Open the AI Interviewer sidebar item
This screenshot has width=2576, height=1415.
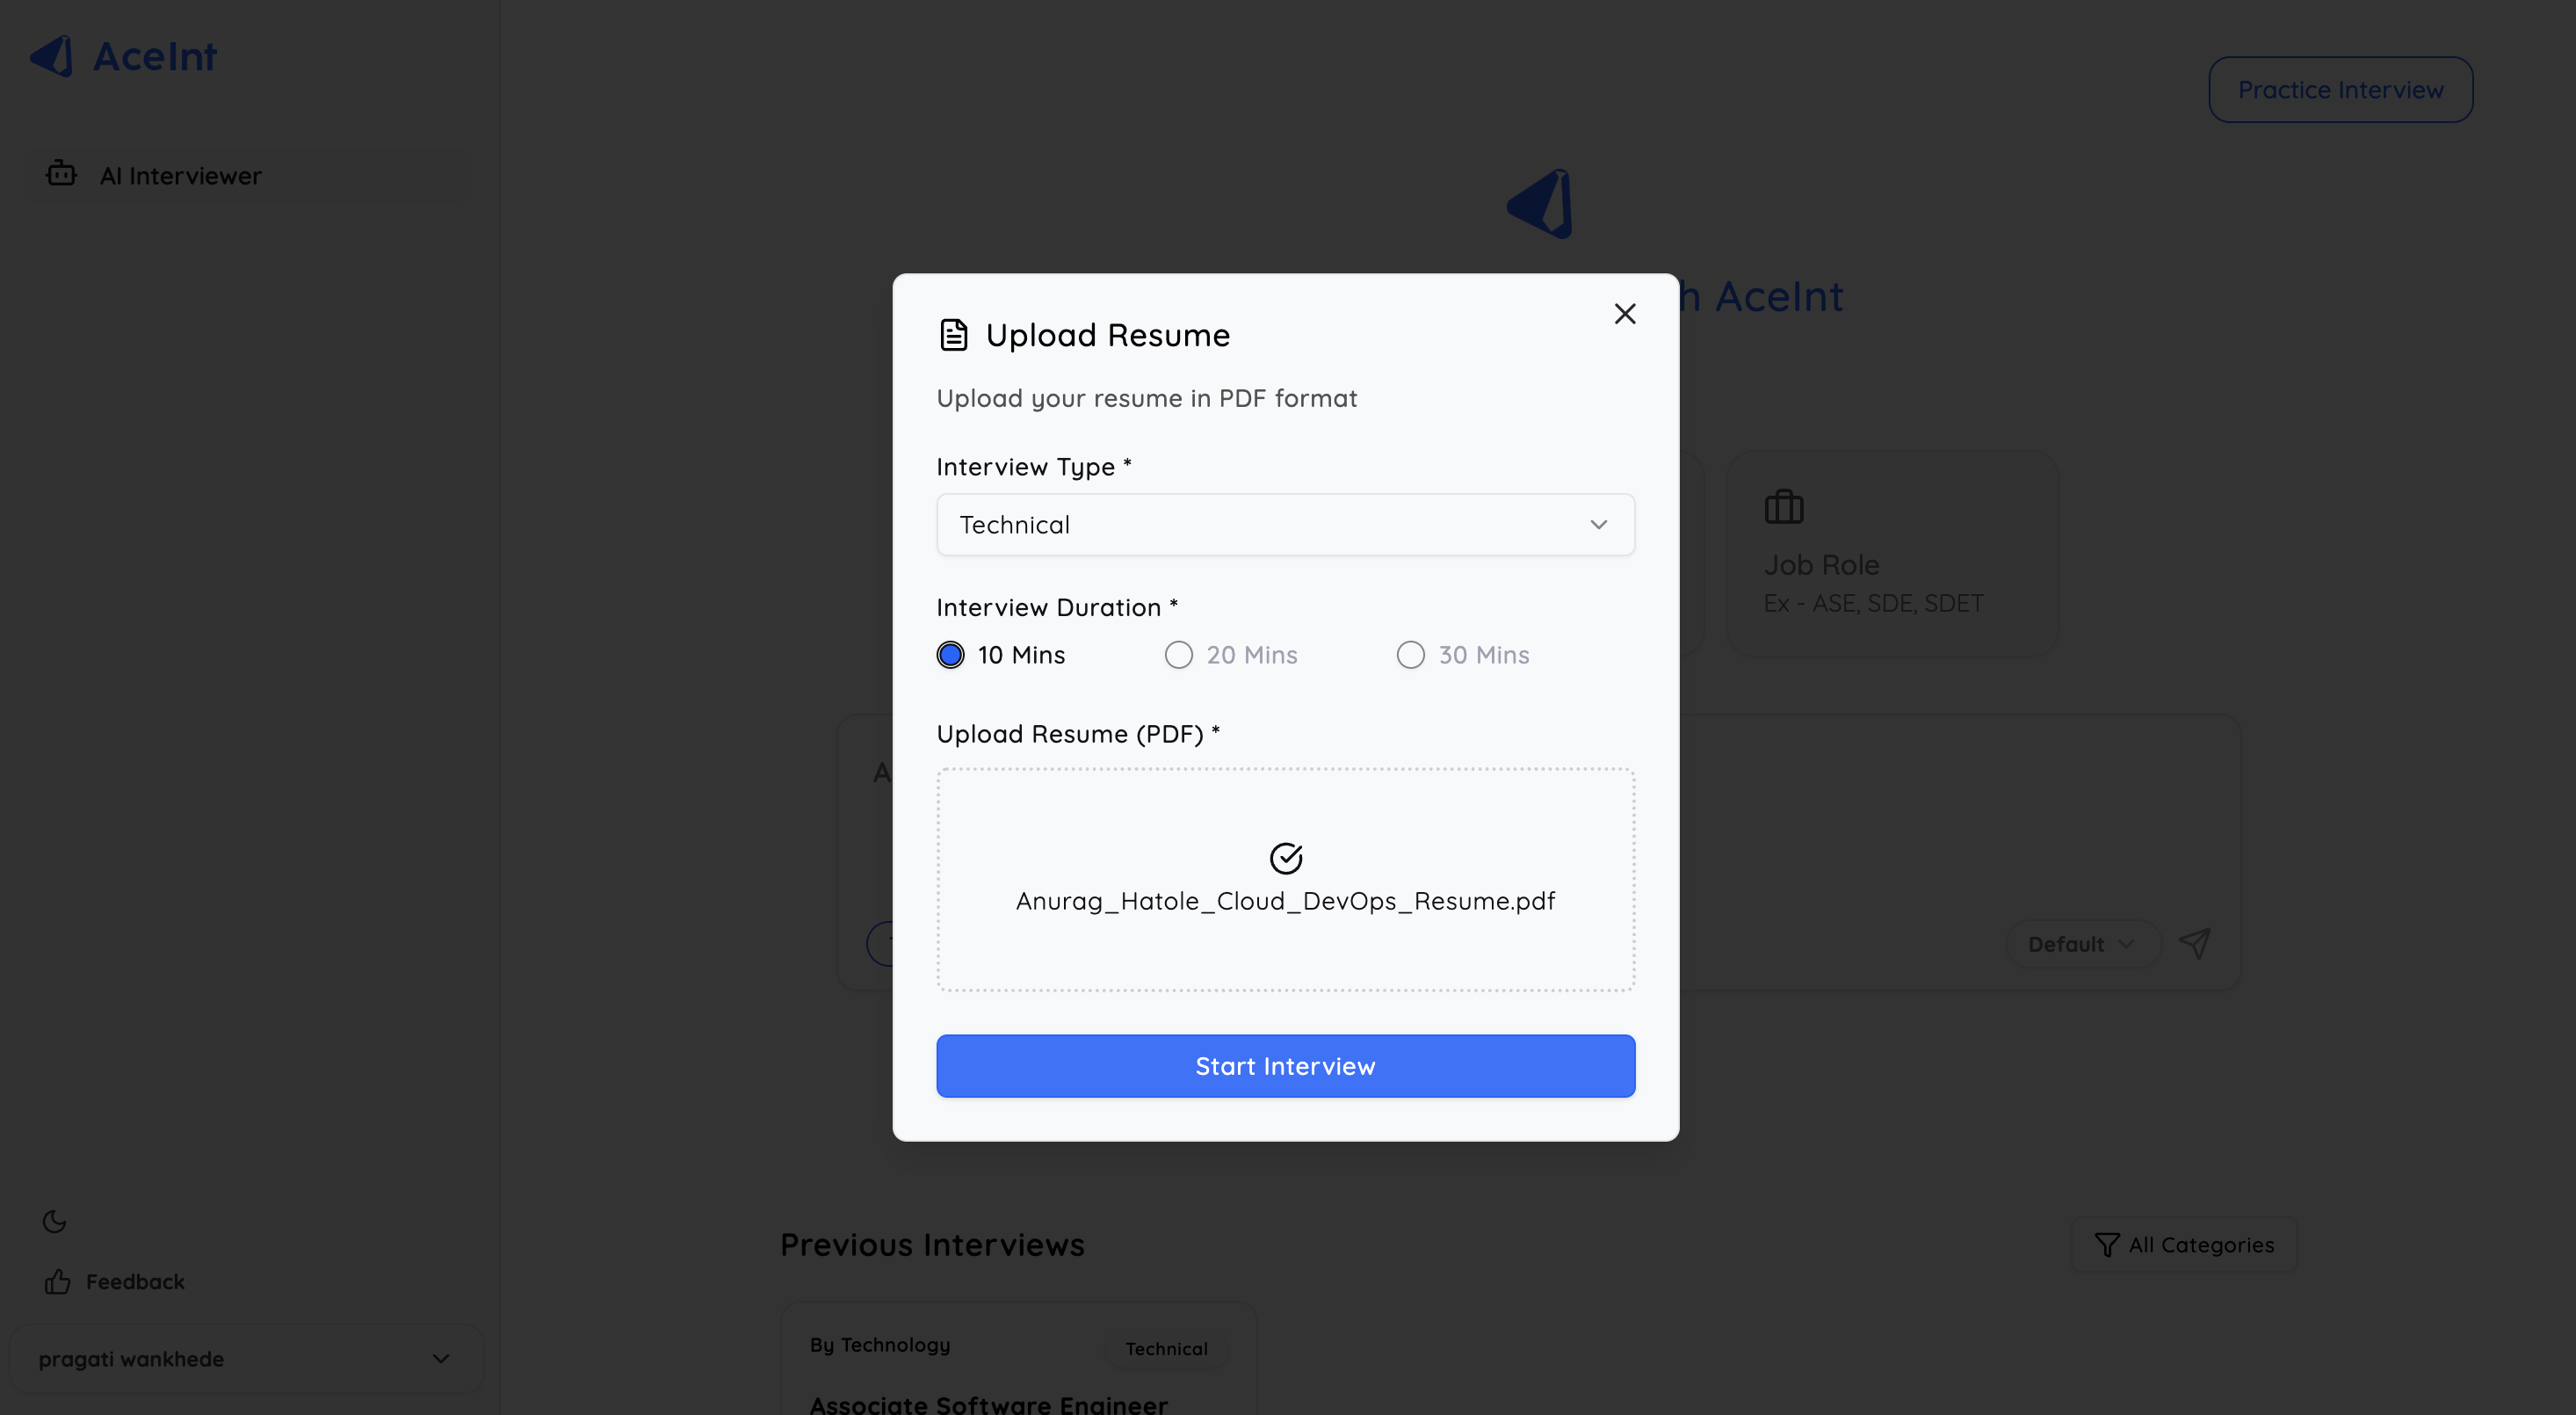247,176
